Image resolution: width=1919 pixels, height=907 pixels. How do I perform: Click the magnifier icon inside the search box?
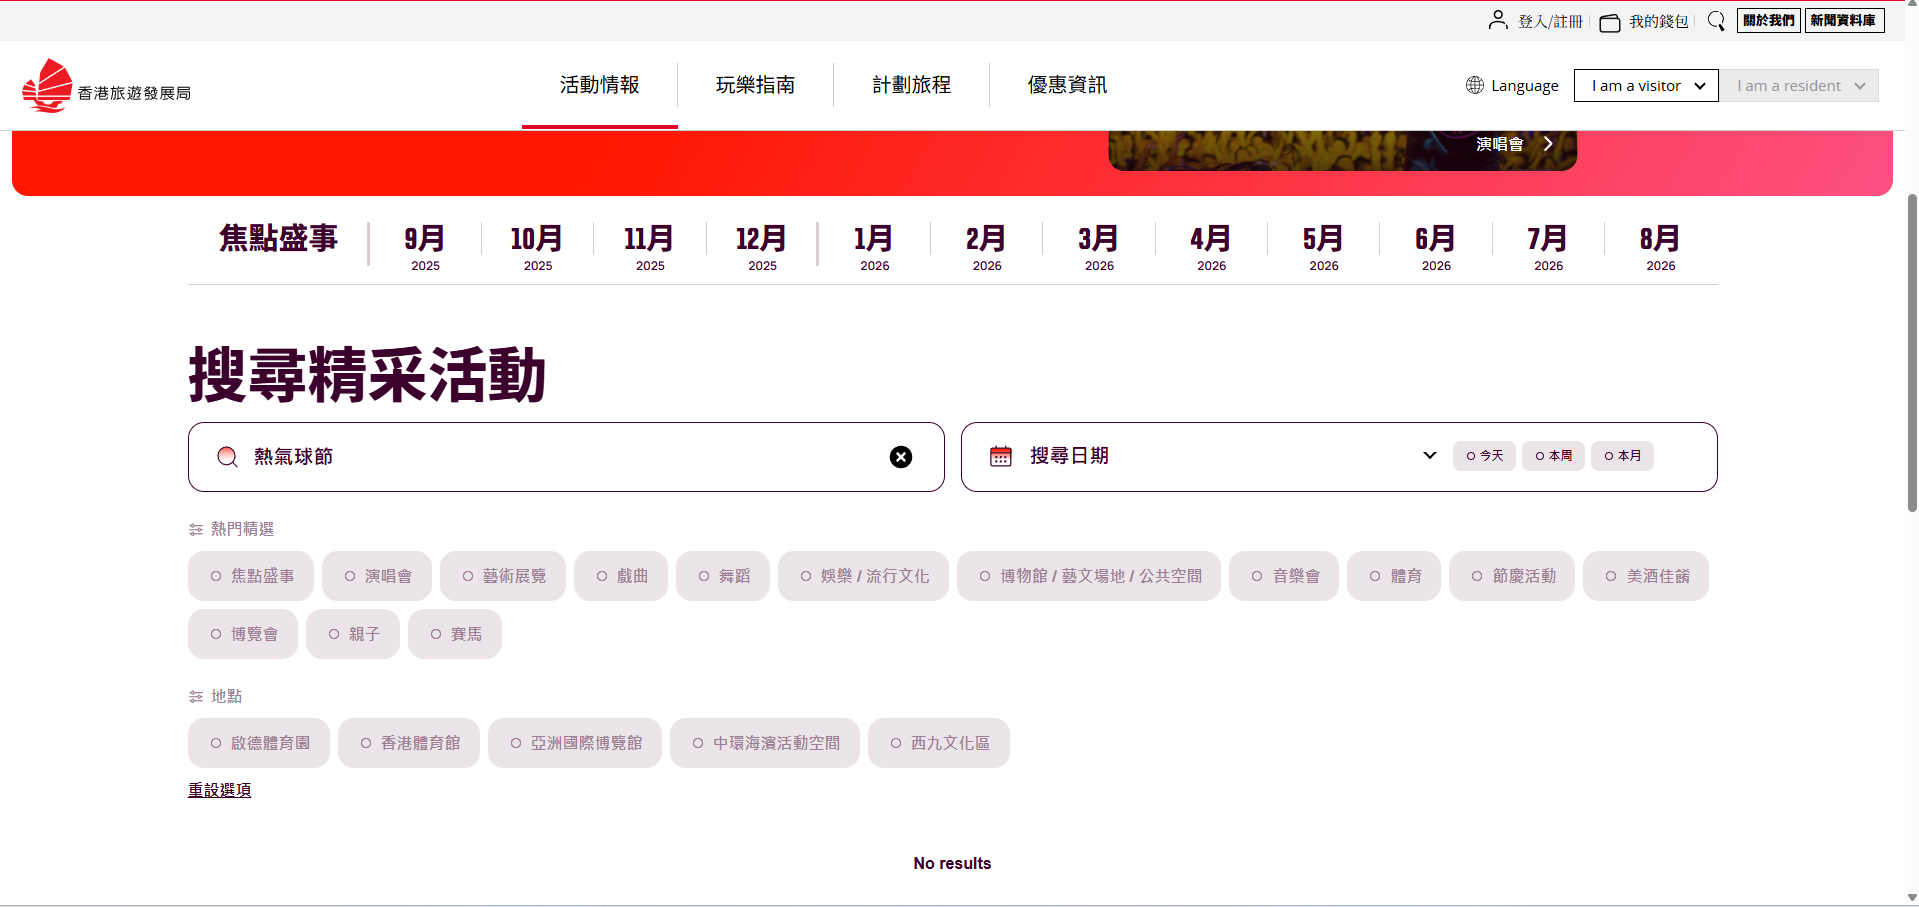(227, 457)
